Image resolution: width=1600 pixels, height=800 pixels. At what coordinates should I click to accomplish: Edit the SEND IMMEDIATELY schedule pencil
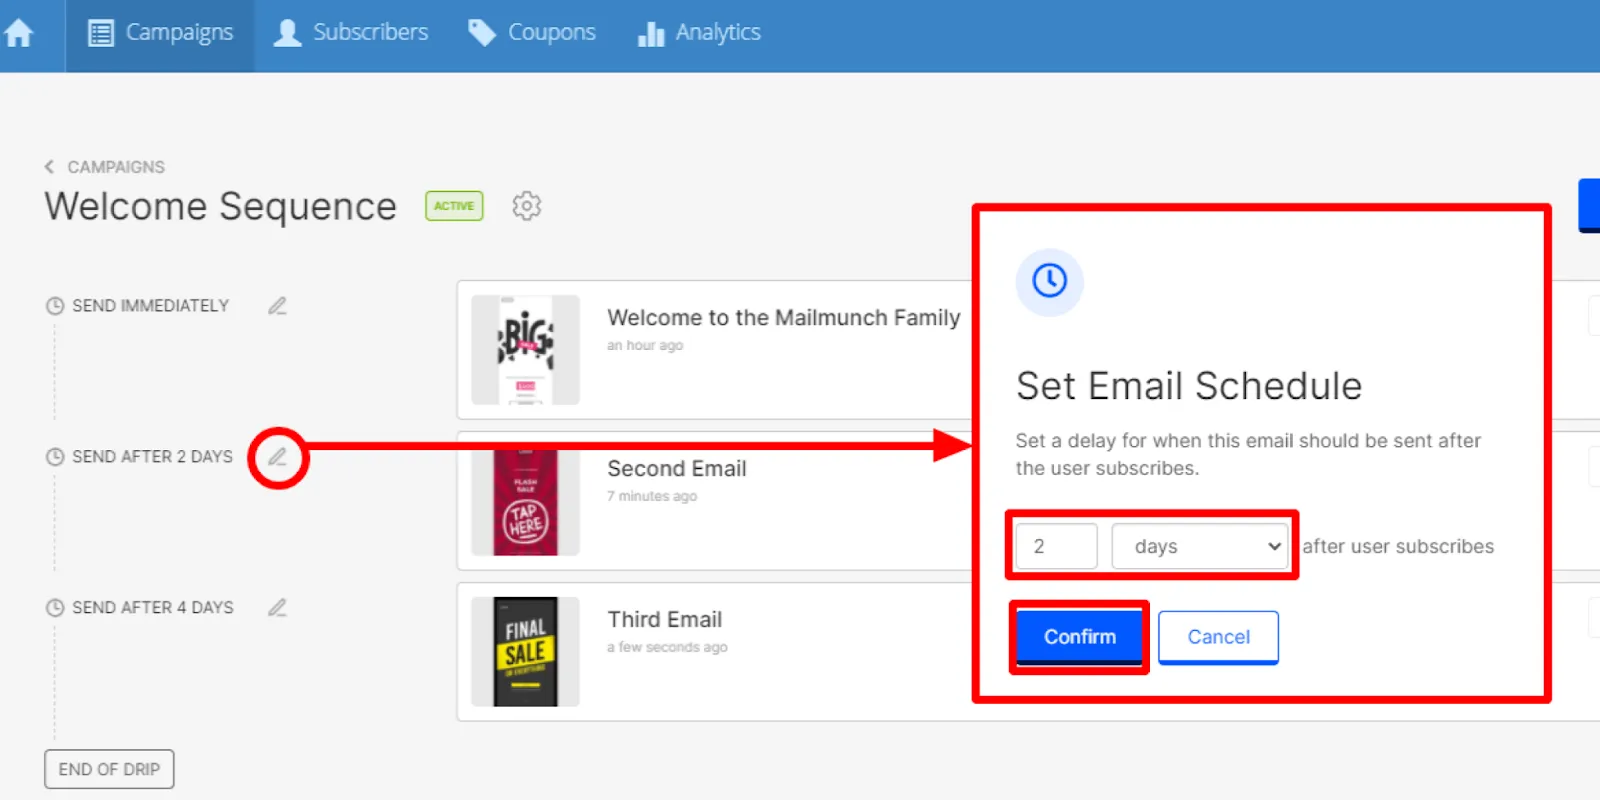[x=277, y=306]
